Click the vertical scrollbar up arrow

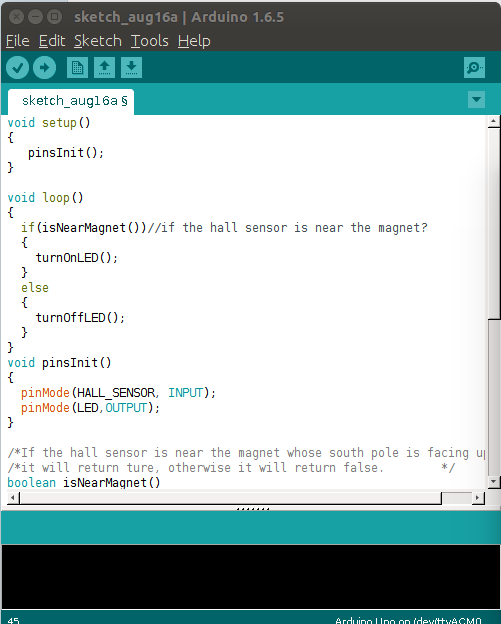click(x=493, y=121)
